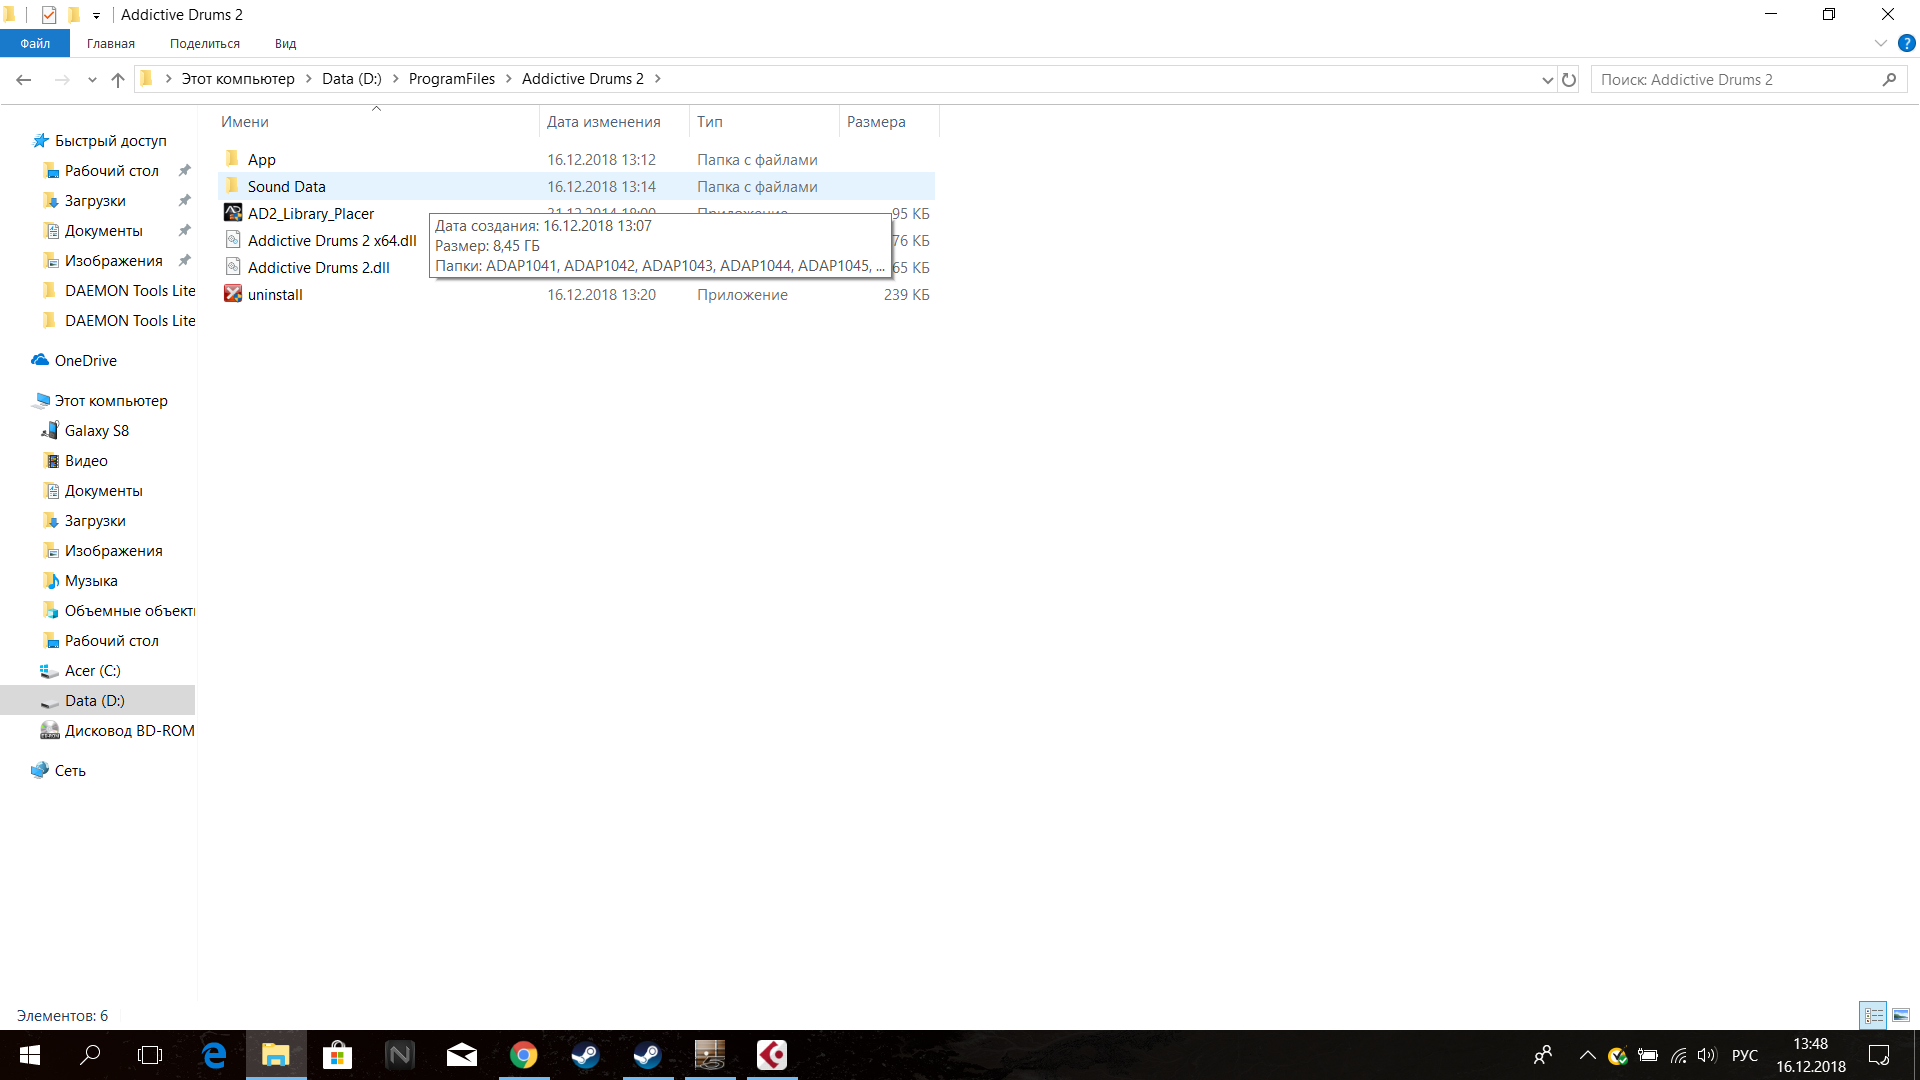1920x1080 pixels.
Task: Expand the breadcrumb chevron after ProgramFiles
Action: point(508,79)
